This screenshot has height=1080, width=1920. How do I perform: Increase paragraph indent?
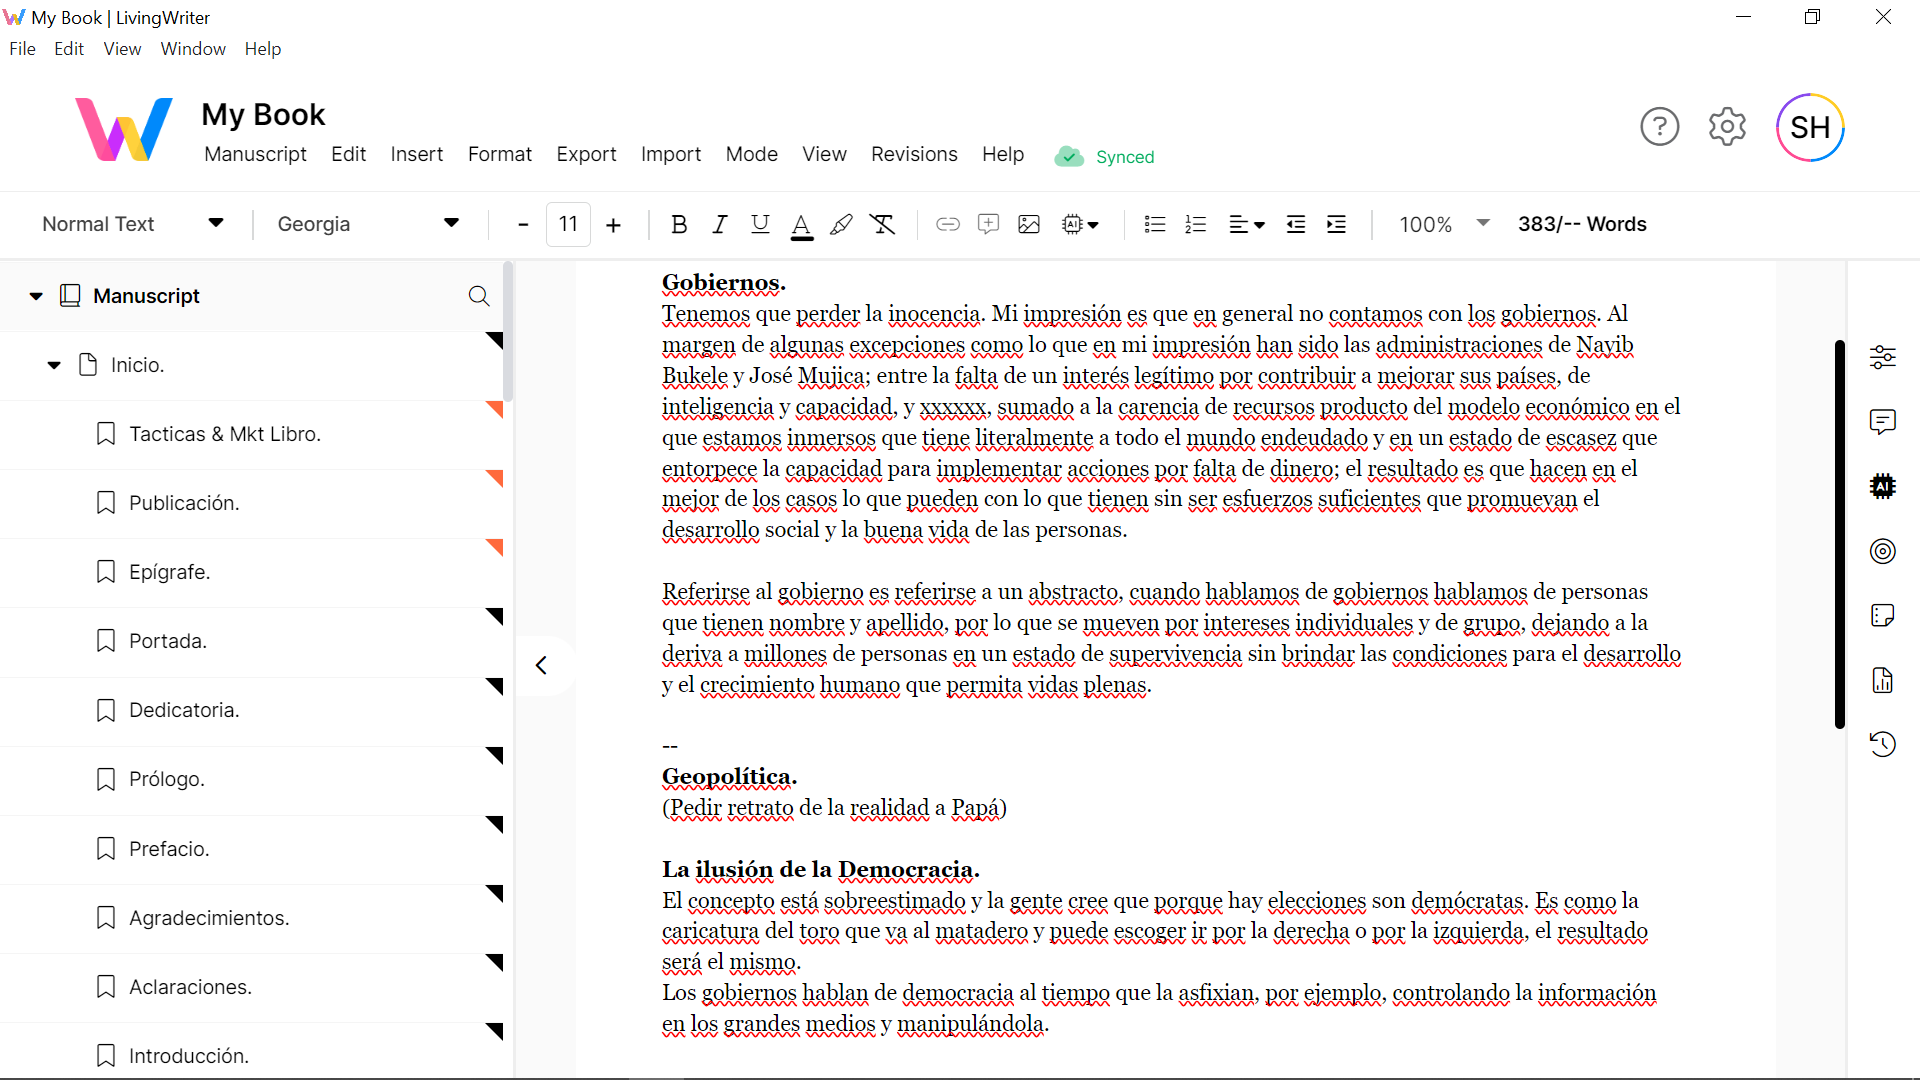pos(1336,224)
